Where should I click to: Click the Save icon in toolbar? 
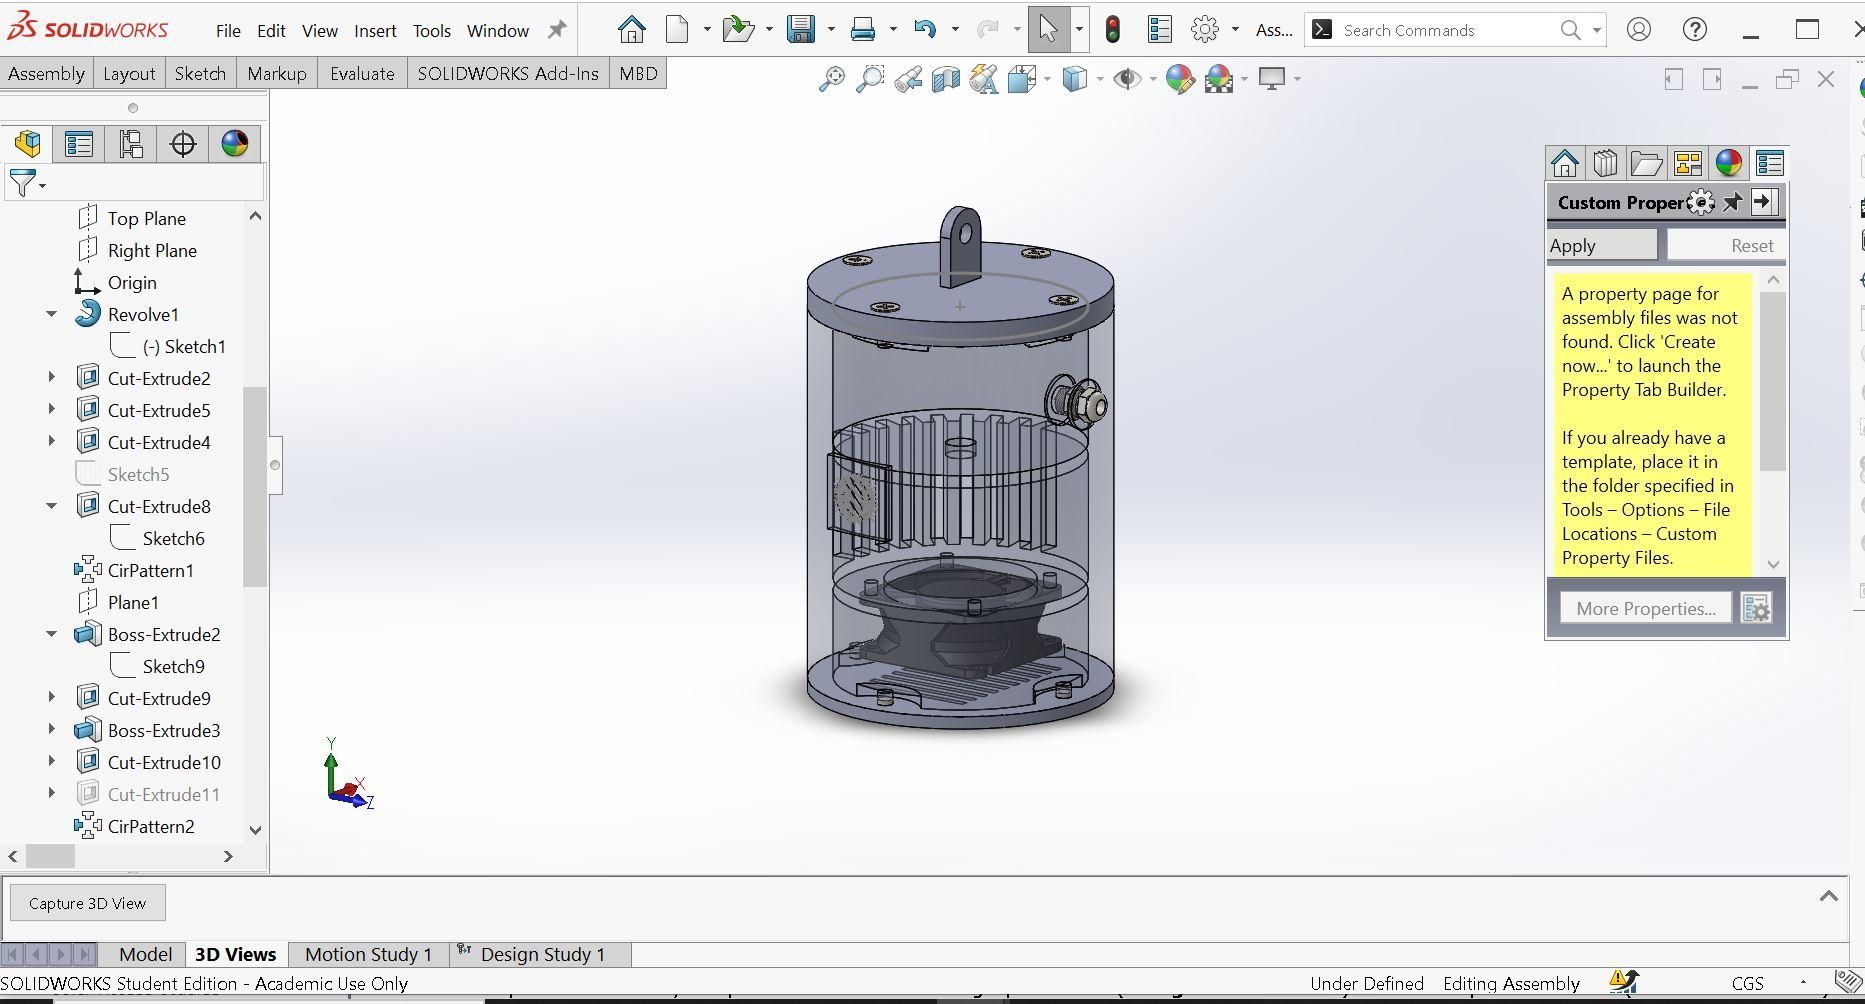click(801, 30)
